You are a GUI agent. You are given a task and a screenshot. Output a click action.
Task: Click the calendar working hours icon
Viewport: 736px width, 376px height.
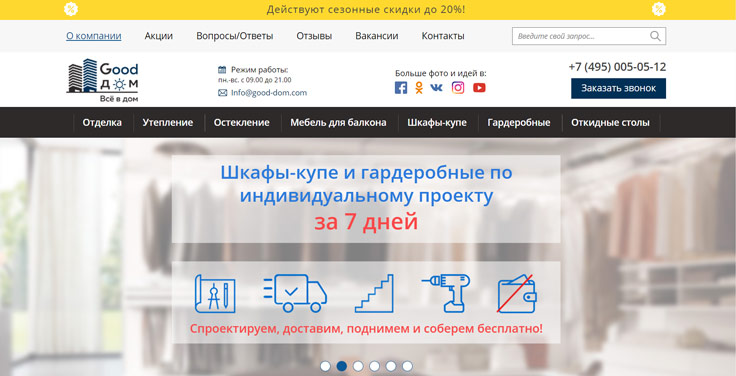(x=222, y=70)
